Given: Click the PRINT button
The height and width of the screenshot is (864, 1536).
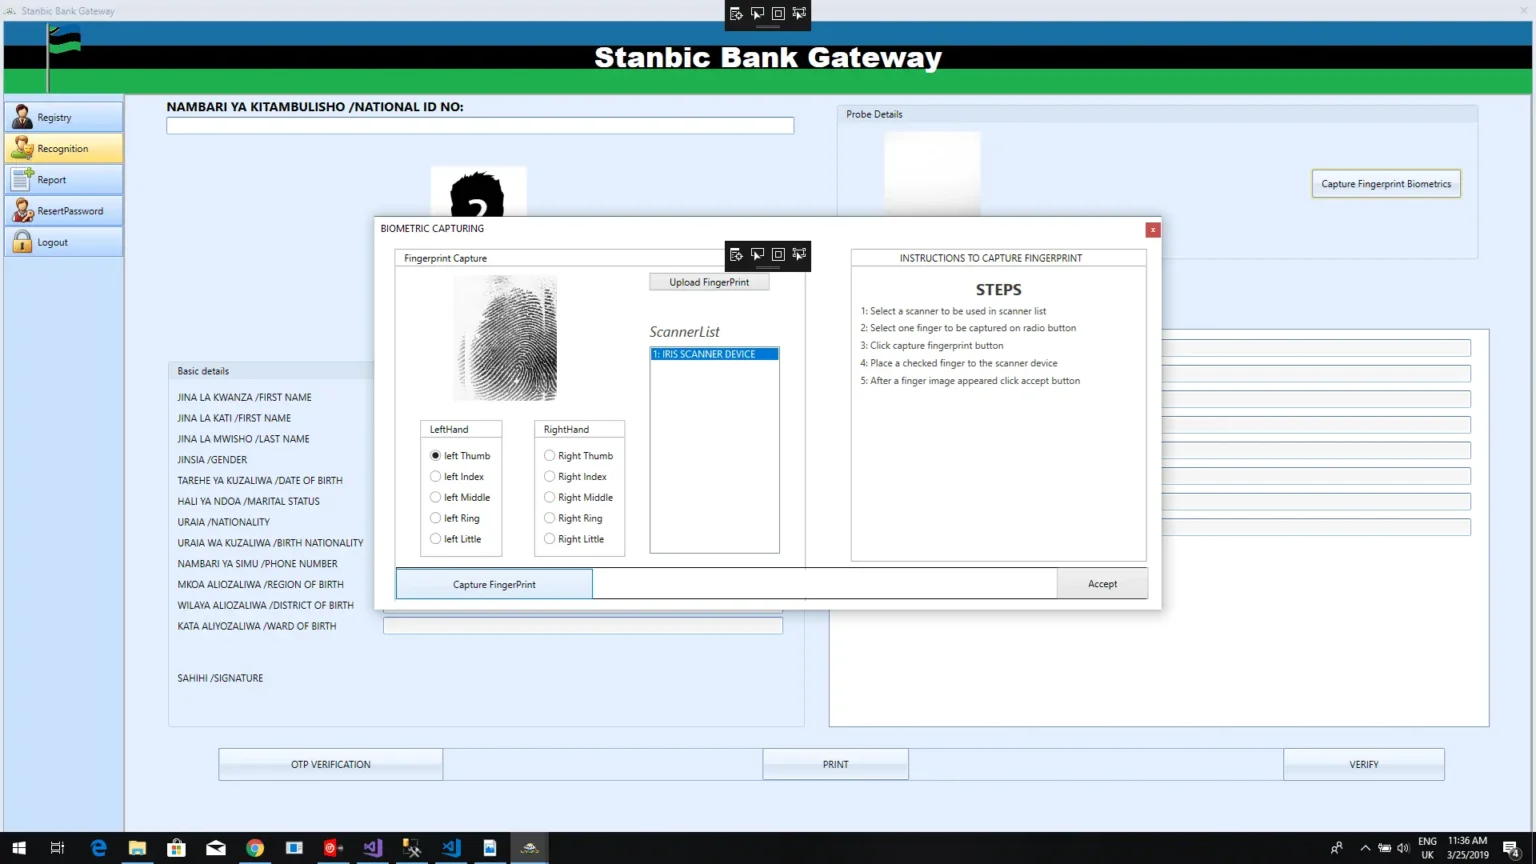Looking at the screenshot, I should tap(835, 764).
